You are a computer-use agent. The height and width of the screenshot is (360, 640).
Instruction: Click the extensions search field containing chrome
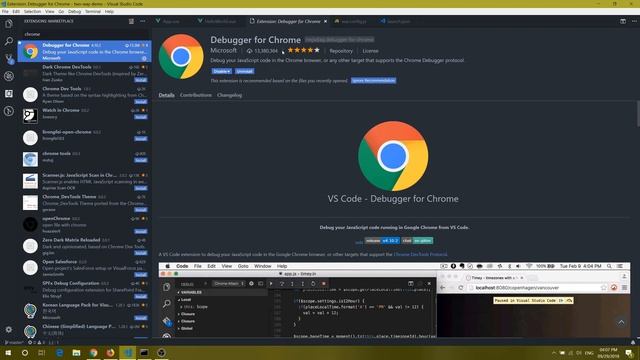(85, 34)
